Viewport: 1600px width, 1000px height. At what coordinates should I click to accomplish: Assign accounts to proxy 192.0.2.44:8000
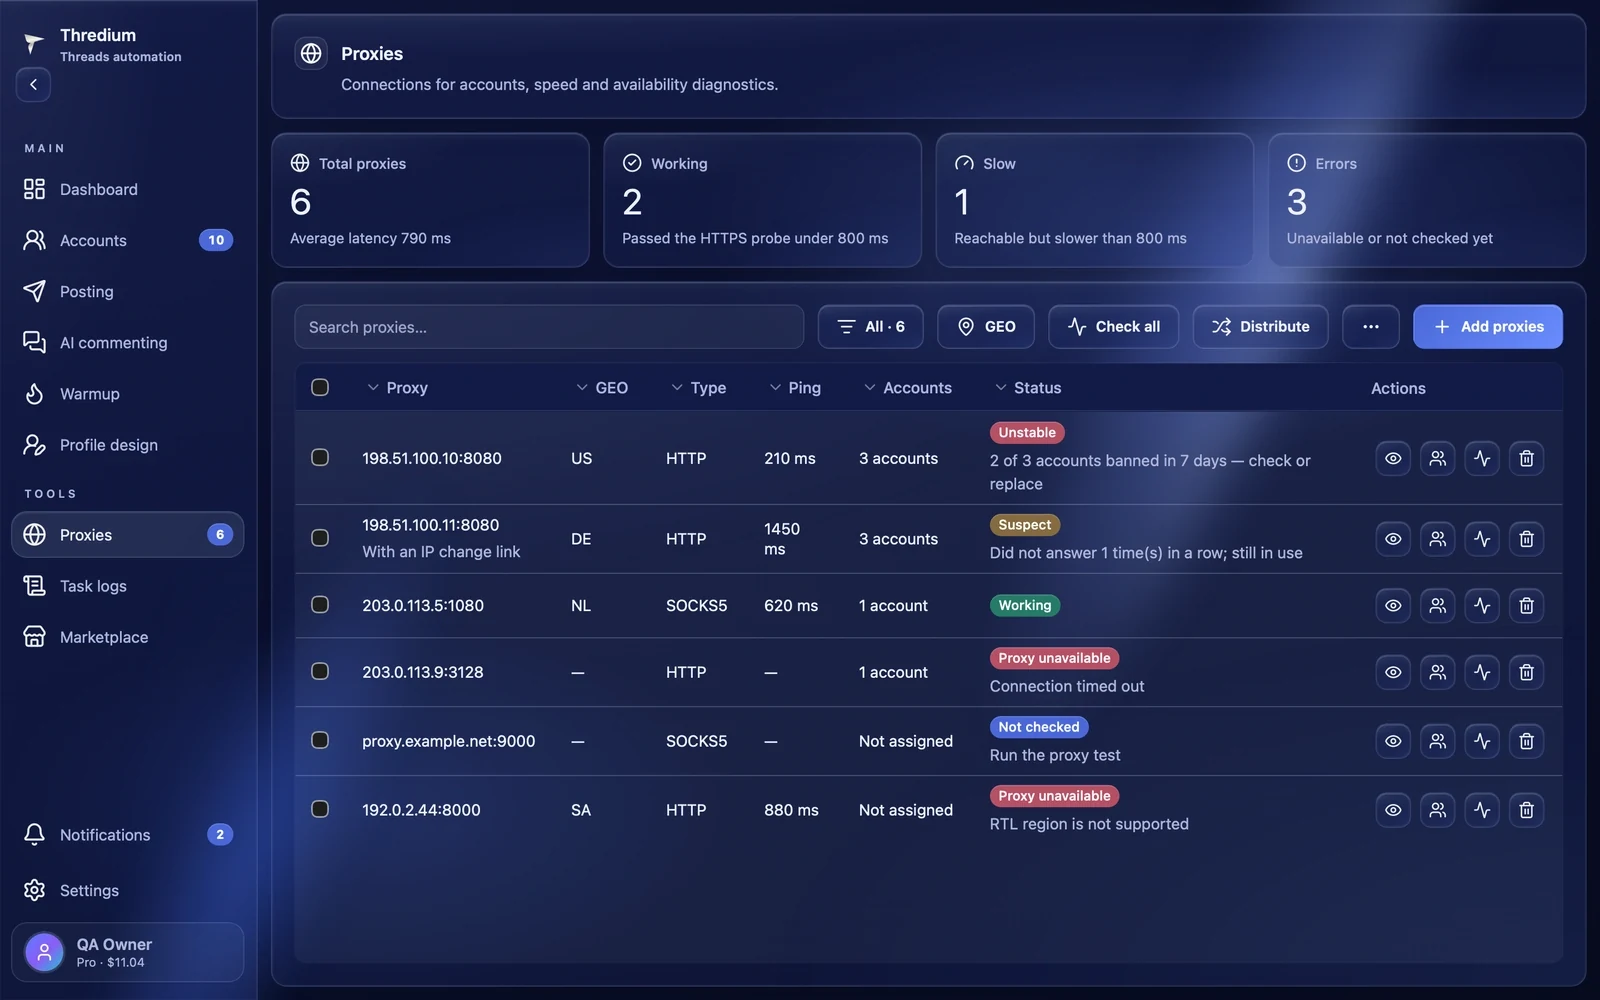click(1437, 810)
